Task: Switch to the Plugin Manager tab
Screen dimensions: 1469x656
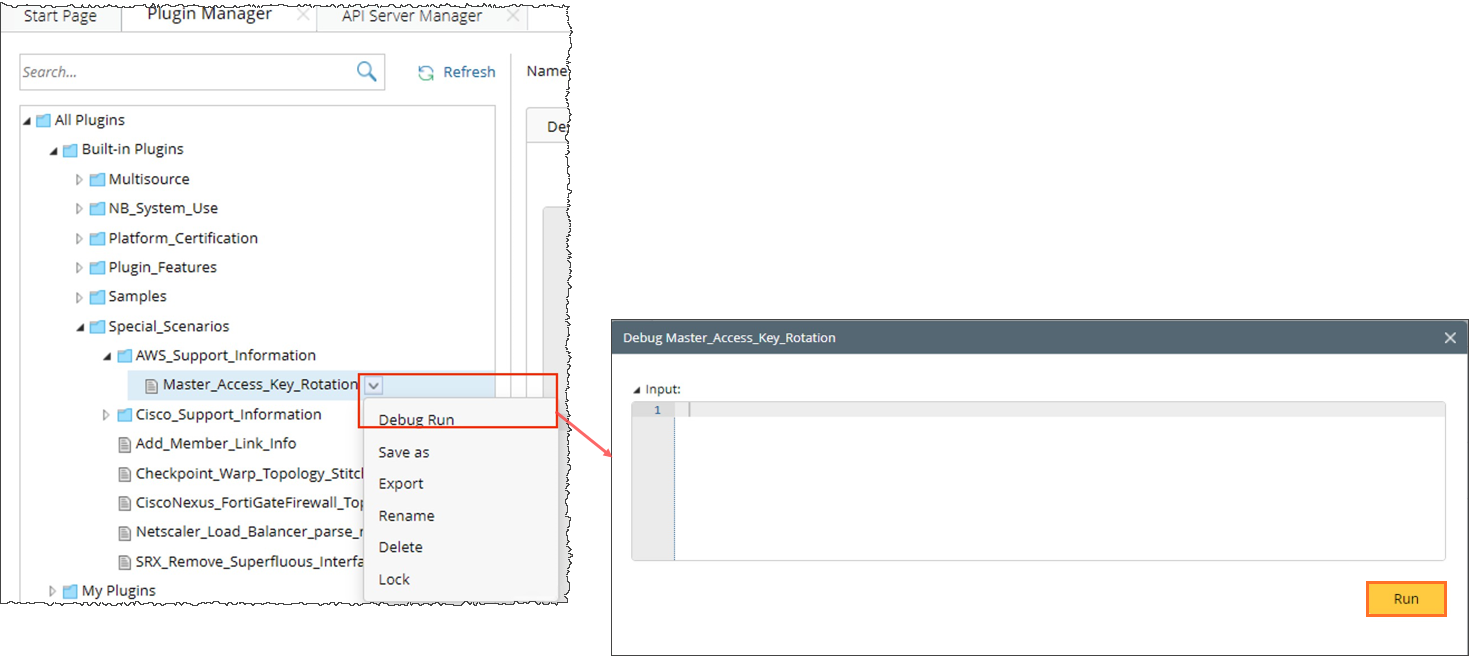Action: [x=209, y=14]
